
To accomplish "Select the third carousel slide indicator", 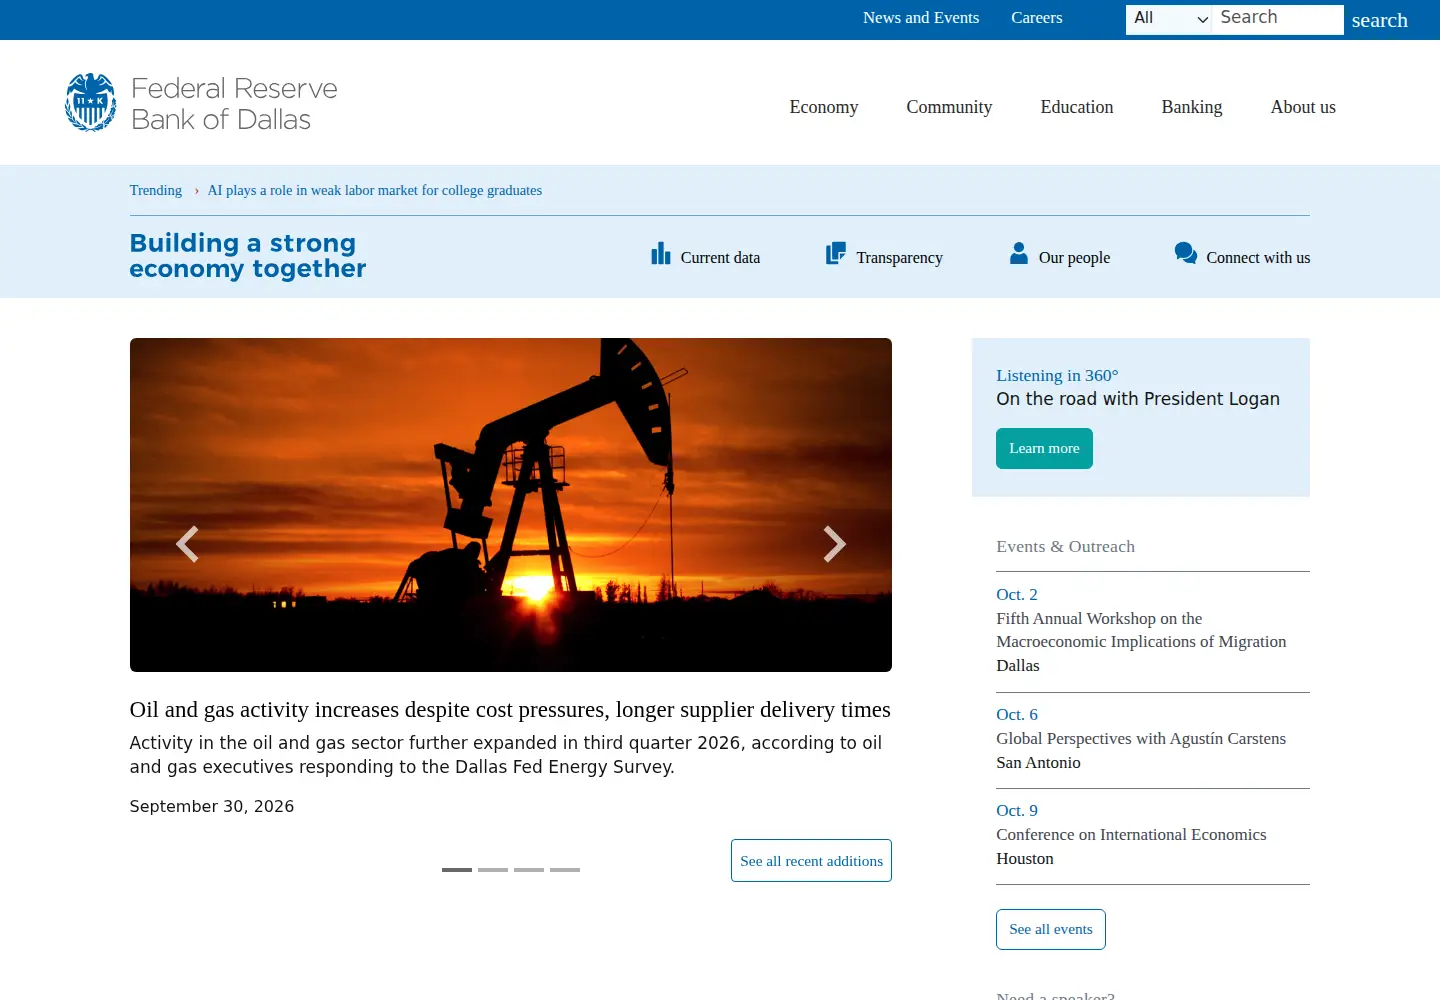I will 529,870.
